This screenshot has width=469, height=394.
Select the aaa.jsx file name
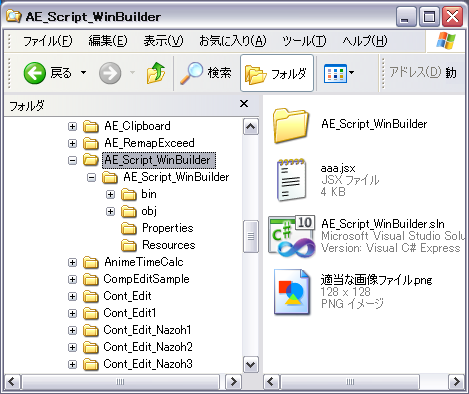[338, 168]
